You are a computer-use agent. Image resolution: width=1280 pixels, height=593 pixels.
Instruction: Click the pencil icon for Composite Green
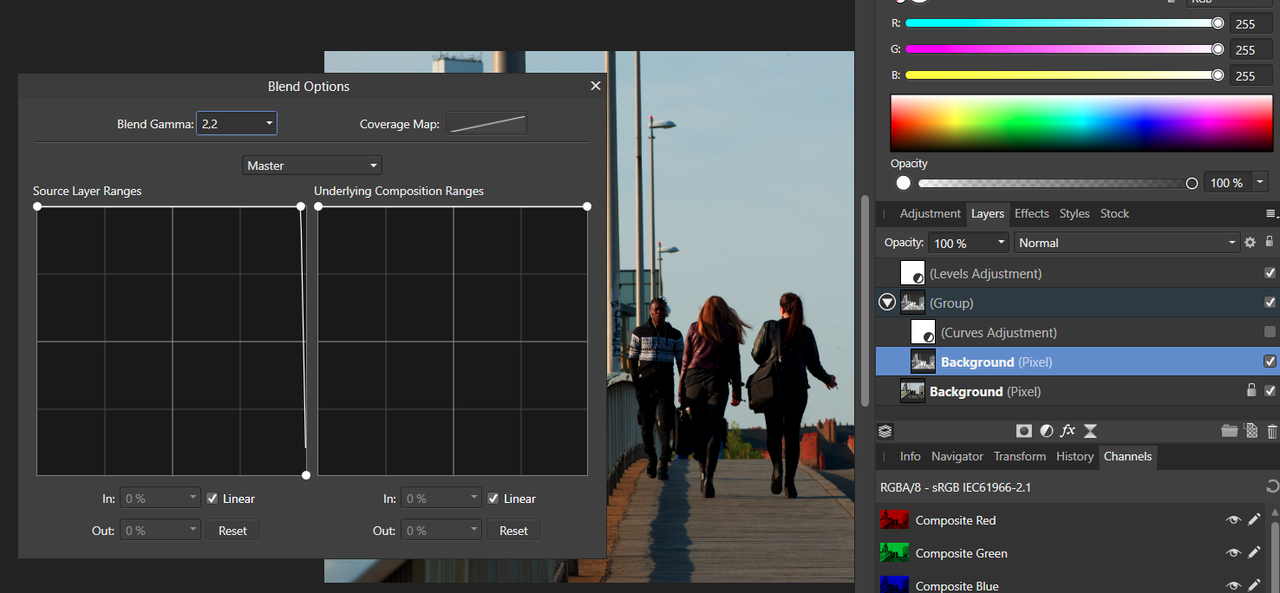click(x=1254, y=553)
